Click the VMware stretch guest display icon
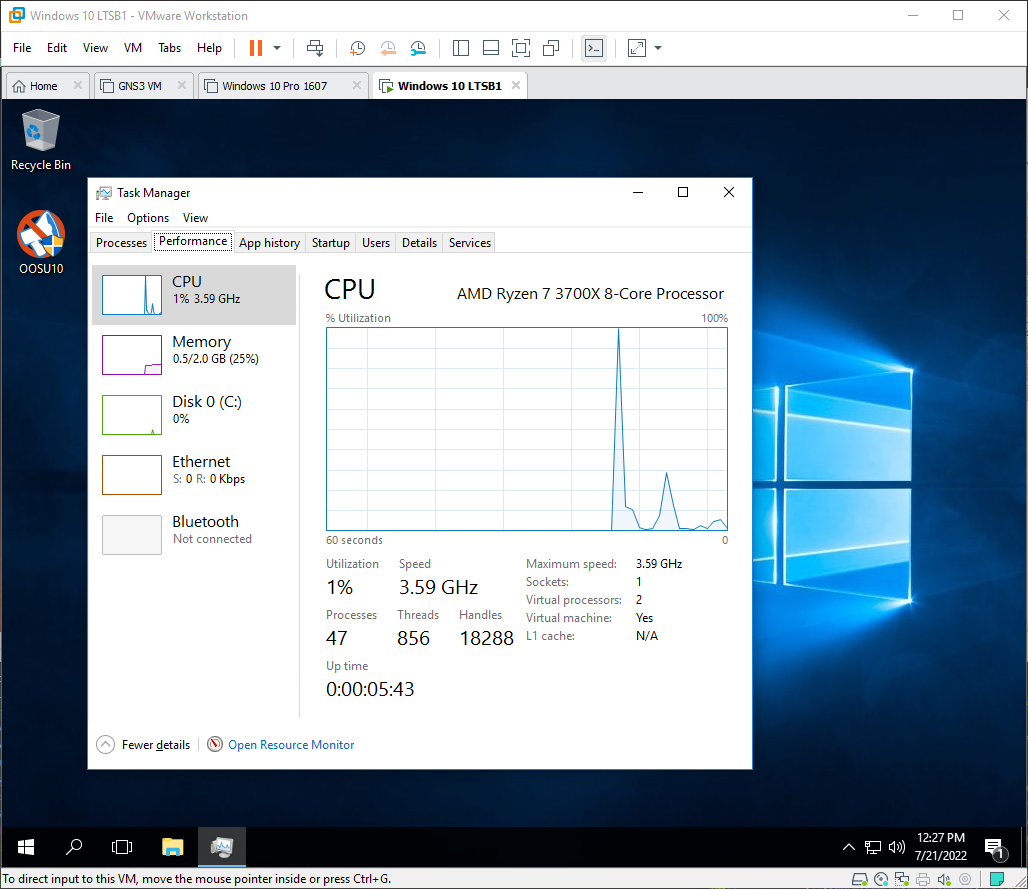Screen dimensions: 1028x889 637,48
